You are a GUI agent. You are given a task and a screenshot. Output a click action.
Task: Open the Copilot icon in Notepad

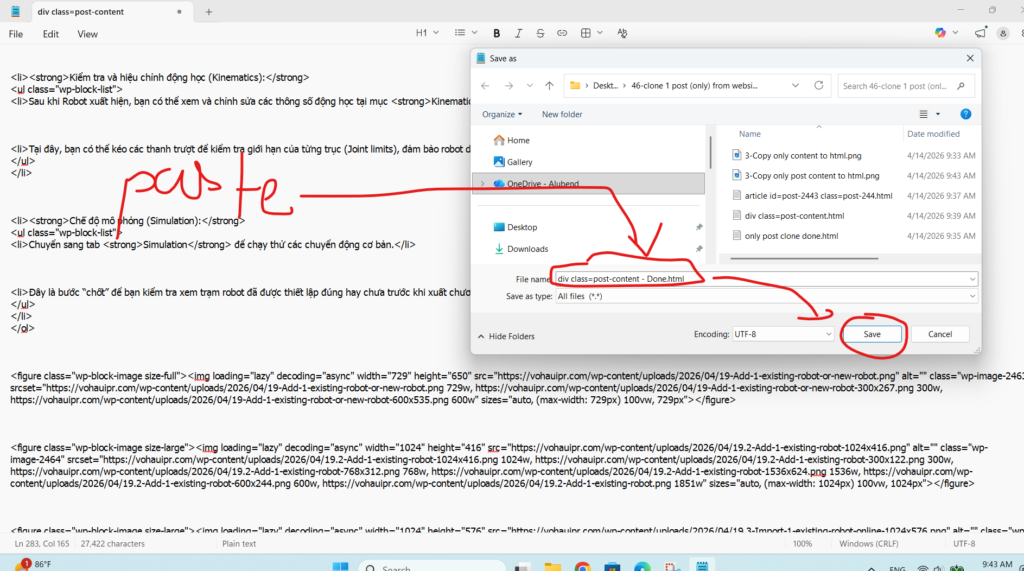pos(939,33)
